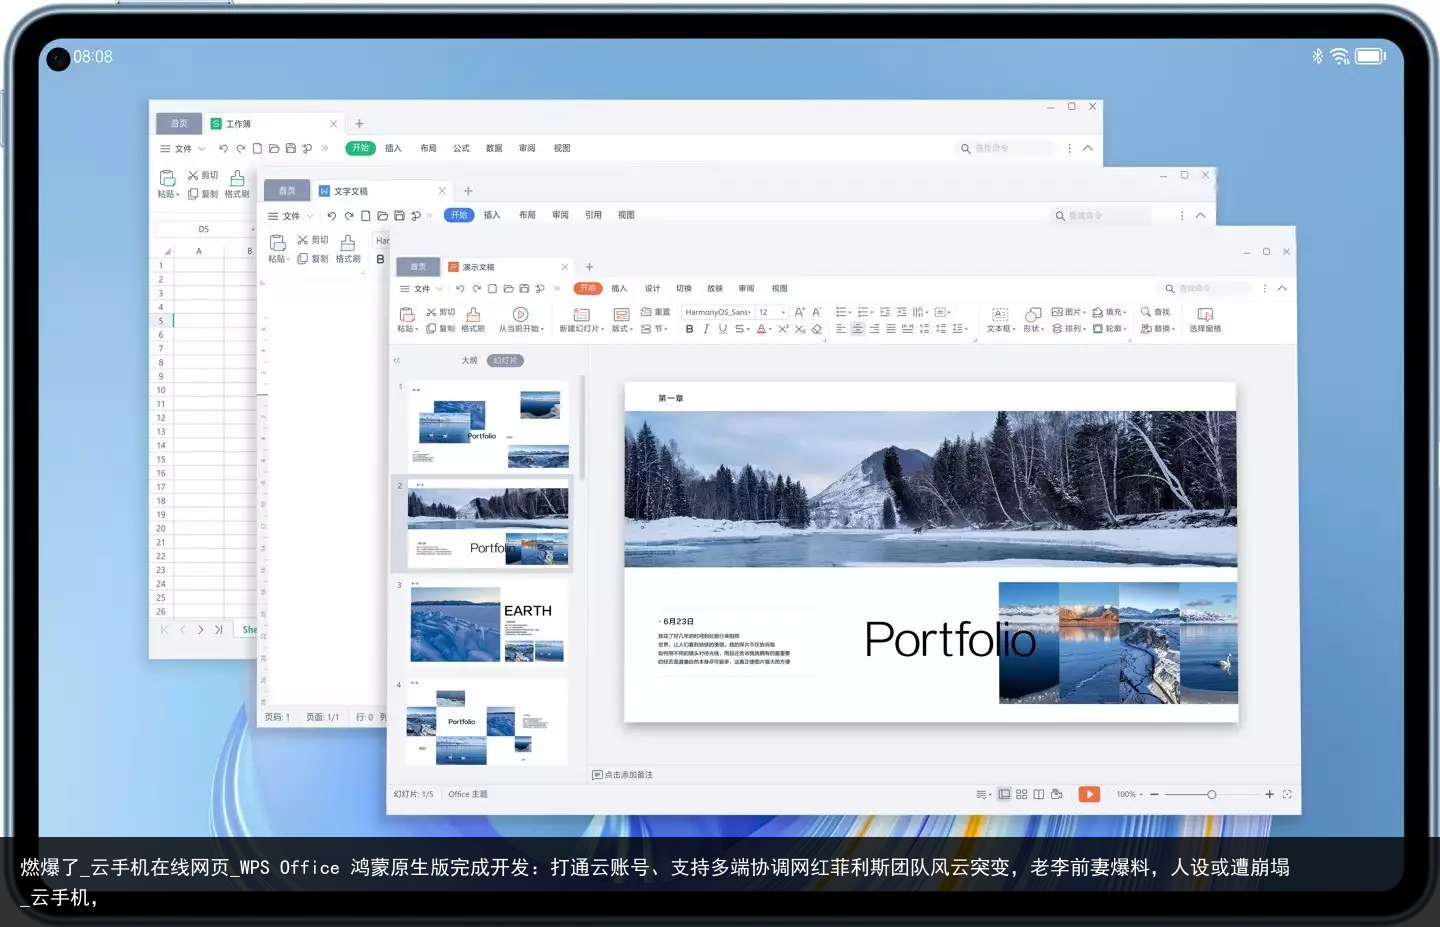Start slideshow with the orange play button

[x=1089, y=794]
